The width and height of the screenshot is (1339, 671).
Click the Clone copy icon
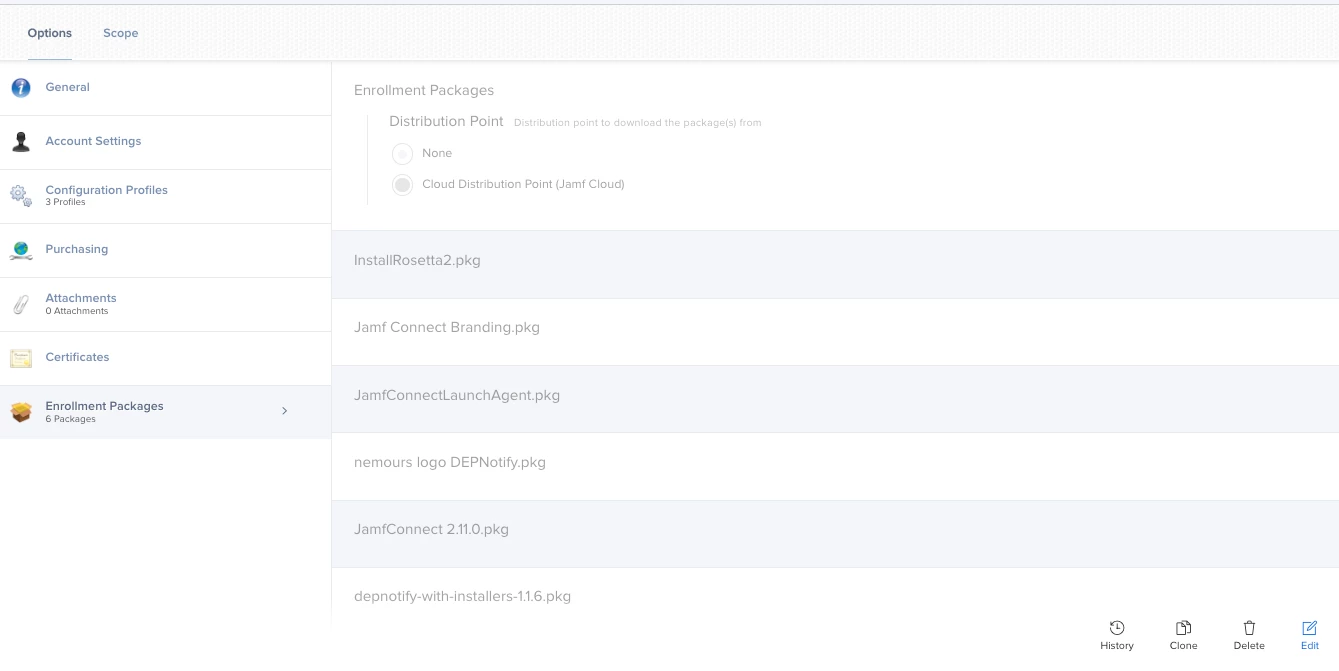click(1183, 628)
